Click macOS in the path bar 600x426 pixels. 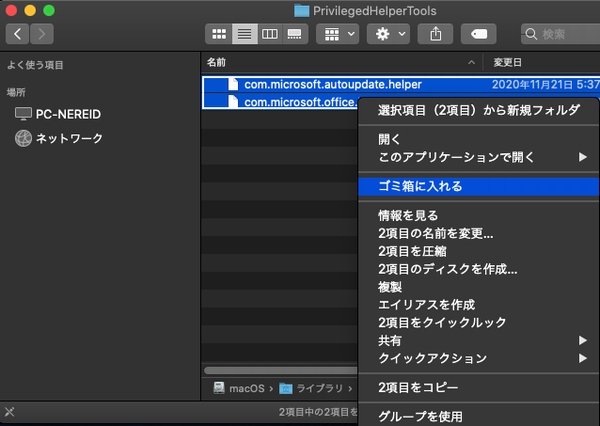point(239,388)
